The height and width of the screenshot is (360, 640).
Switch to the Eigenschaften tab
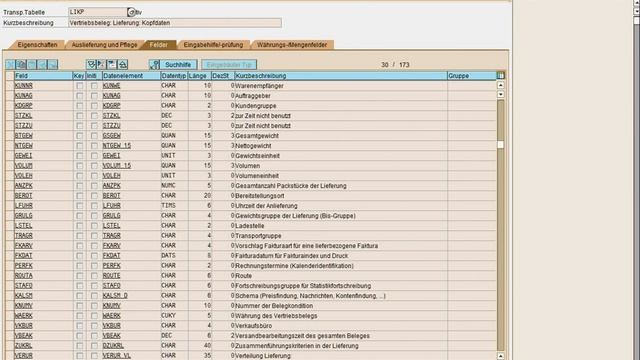[37, 45]
